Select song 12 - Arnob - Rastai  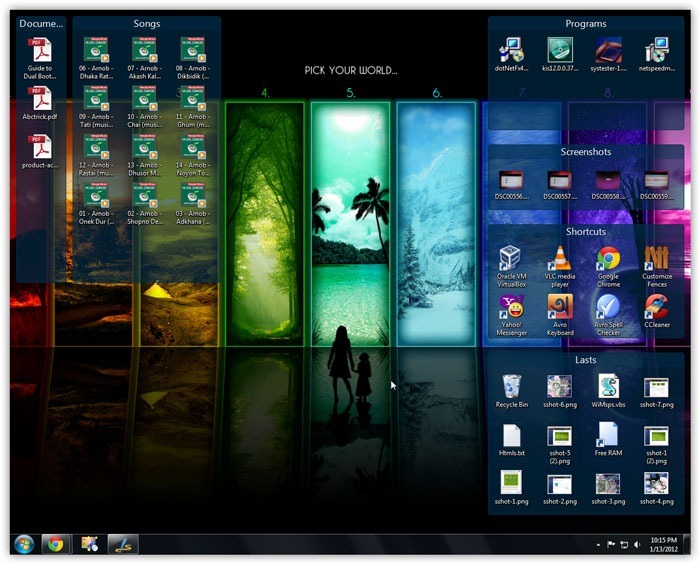(x=96, y=155)
